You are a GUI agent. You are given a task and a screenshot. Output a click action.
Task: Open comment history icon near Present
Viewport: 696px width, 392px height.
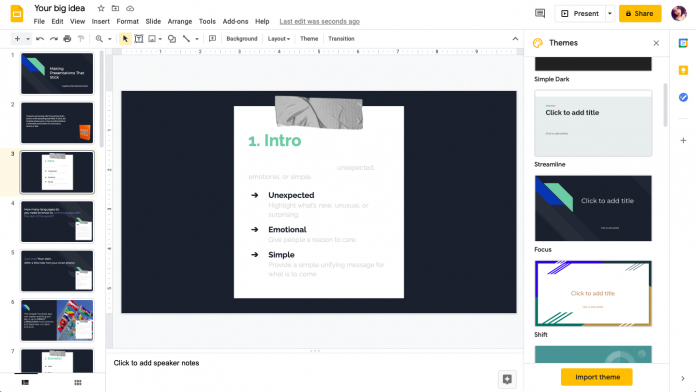point(540,13)
